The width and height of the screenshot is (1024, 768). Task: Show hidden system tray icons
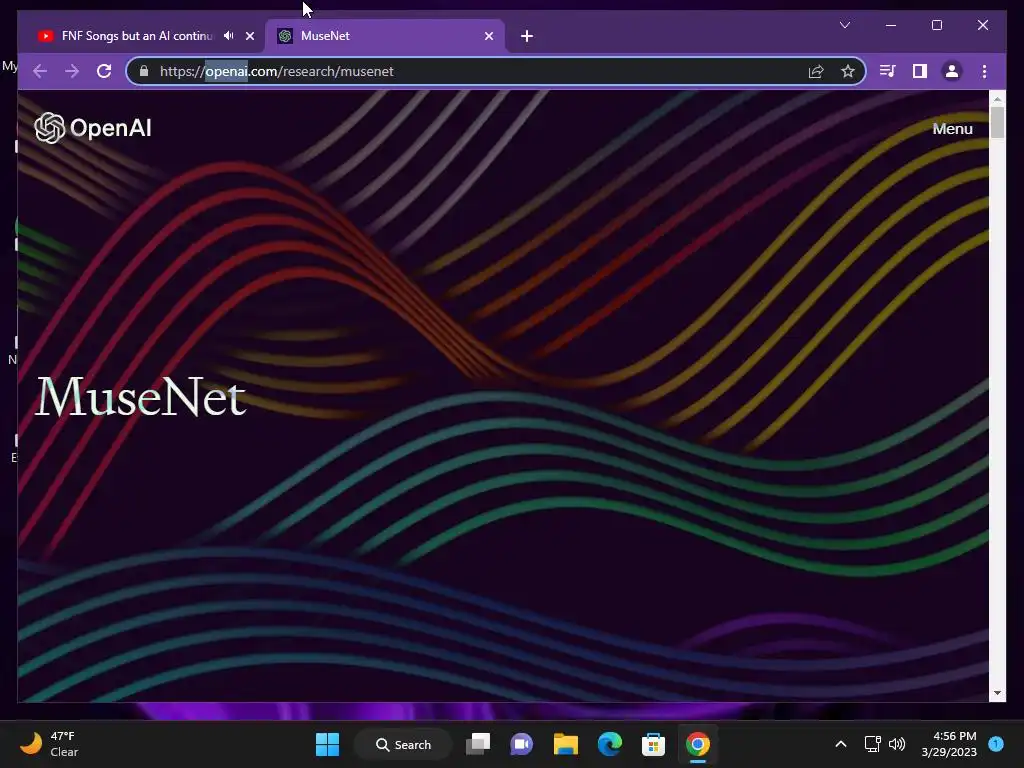coord(841,744)
